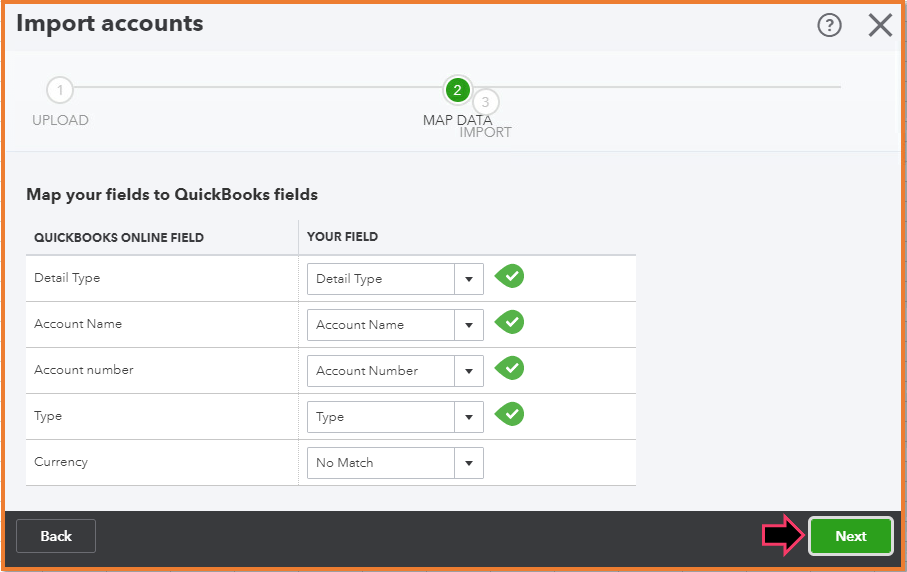This screenshot has height=572, width=907.
Task: Click the Currency row label
Action: coord(61,462)
